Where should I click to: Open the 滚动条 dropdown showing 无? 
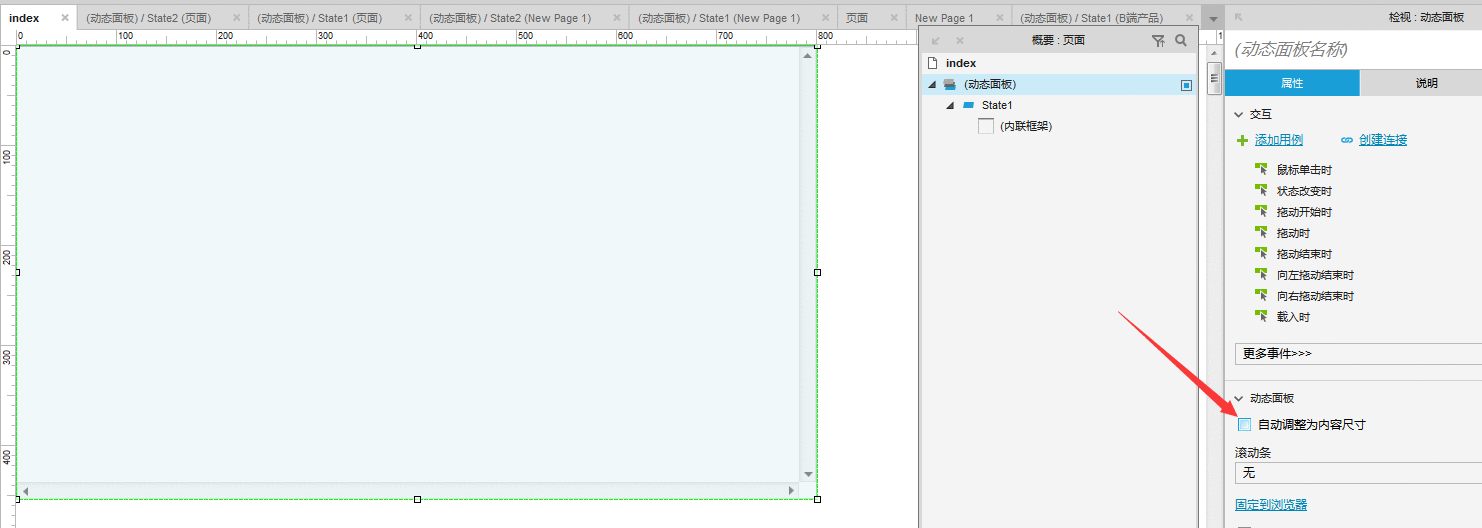1358,473
